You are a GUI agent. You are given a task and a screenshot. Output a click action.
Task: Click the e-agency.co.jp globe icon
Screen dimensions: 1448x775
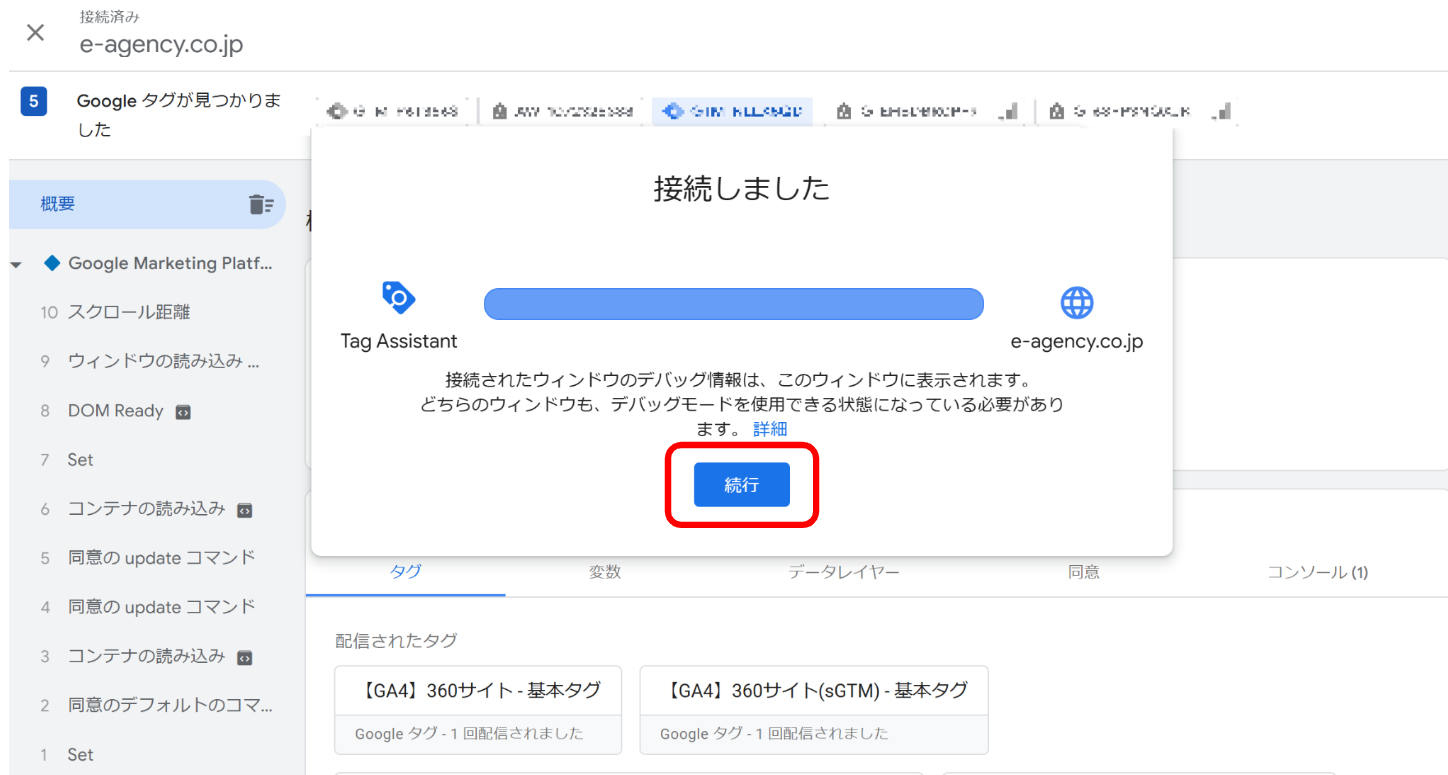[x=1077, y=302]
